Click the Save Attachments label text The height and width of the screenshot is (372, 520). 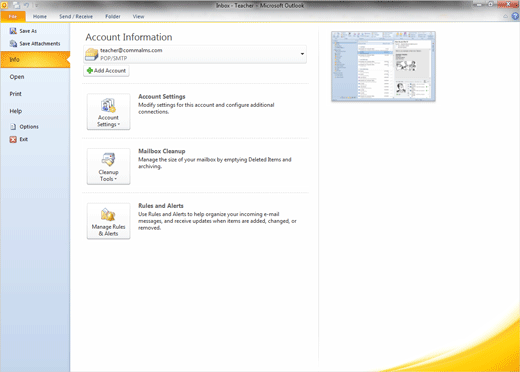tap(40, 44)
